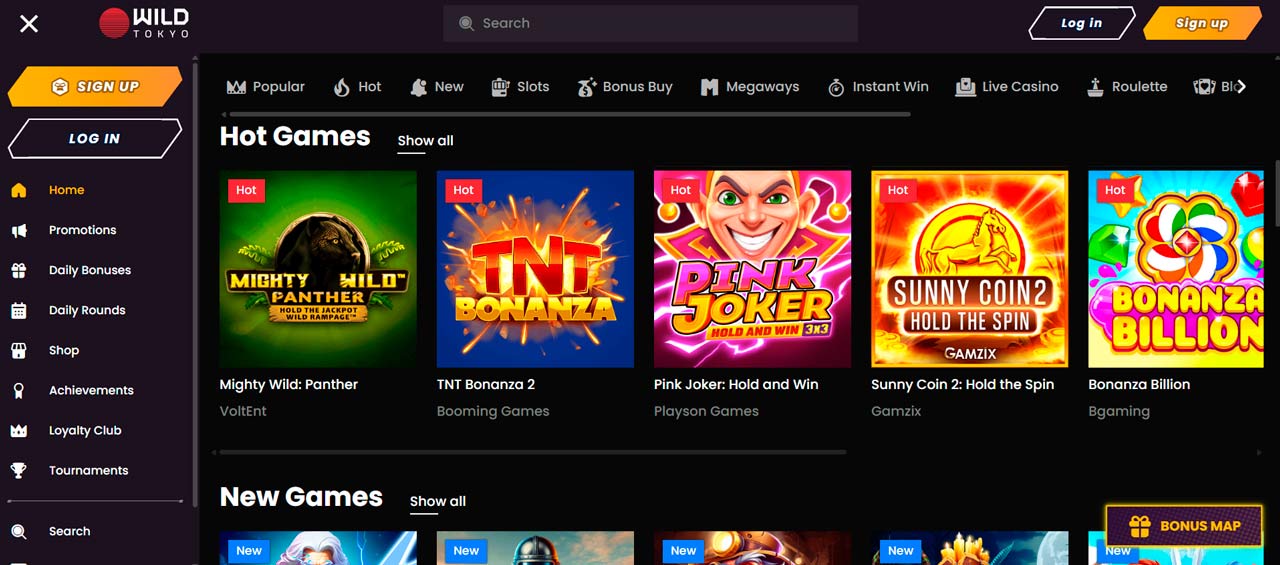Close the sidebar with the X icon
This screenshot has height=565, width=1280.
(x=29, y=23)
